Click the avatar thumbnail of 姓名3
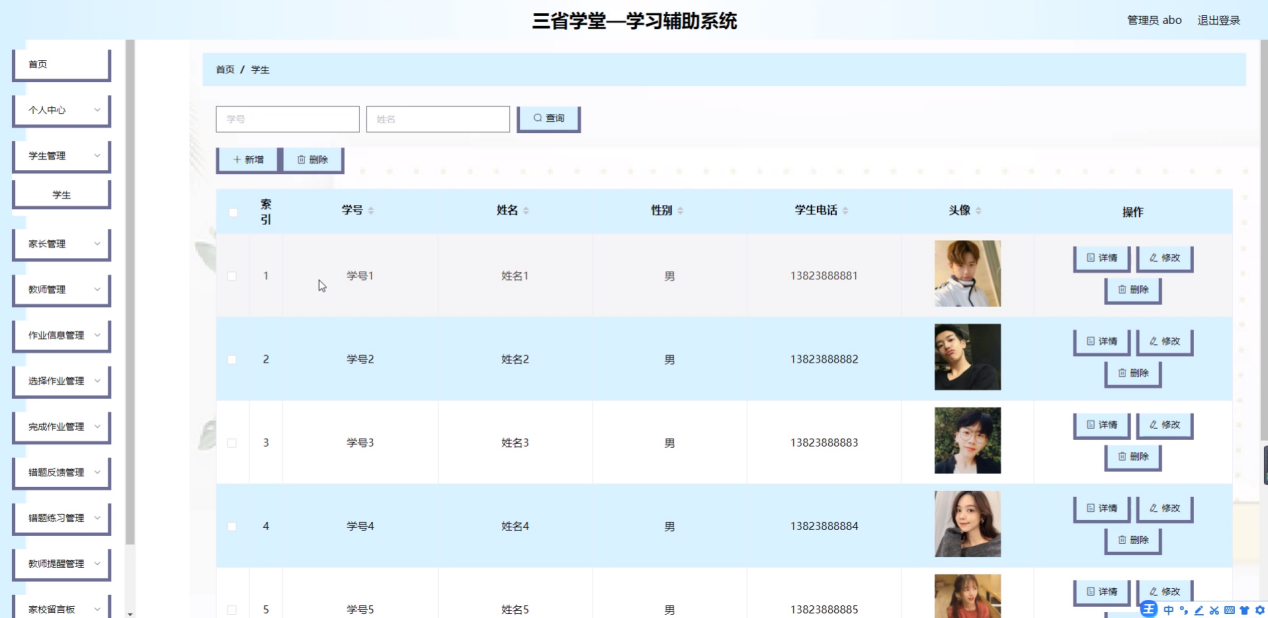1268x618 pixels. (x=968, y=440)
